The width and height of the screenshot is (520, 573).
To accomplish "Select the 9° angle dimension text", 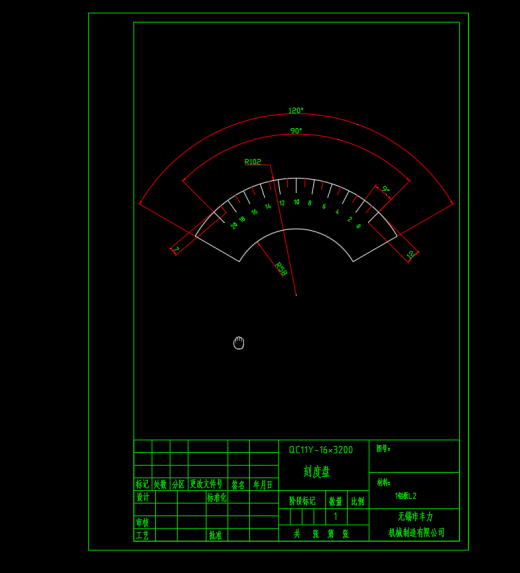I will click(x=386, y=189).
